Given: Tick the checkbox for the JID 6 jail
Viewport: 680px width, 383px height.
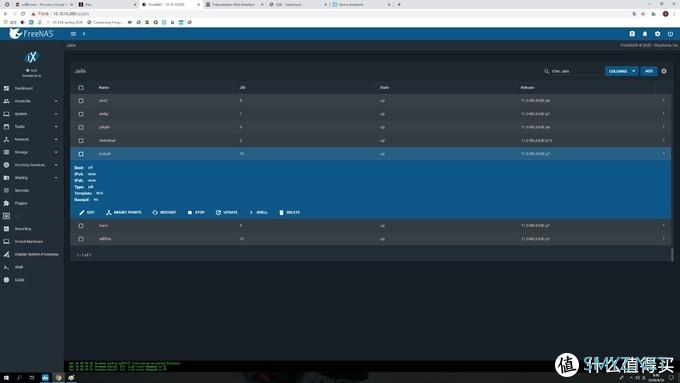Looking at the screenshot, I should (x=81, y=101).
